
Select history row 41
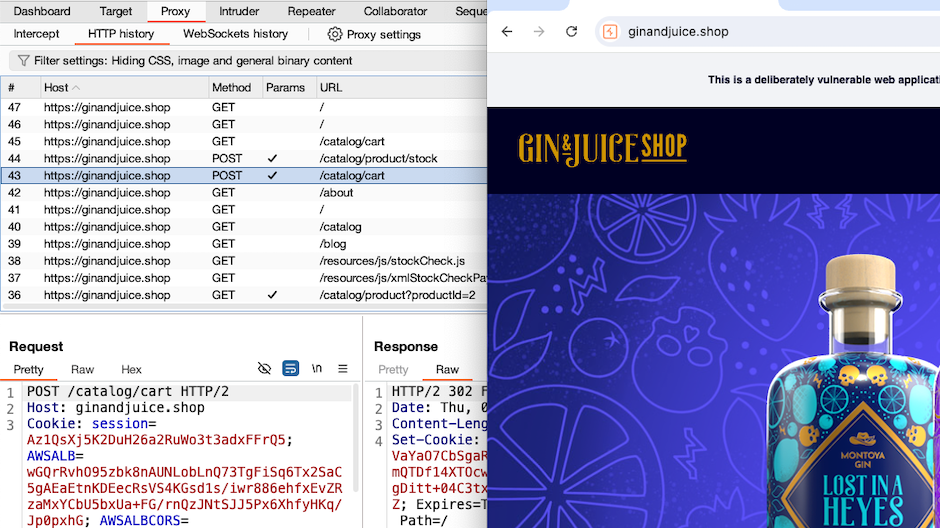pos(244,210)
